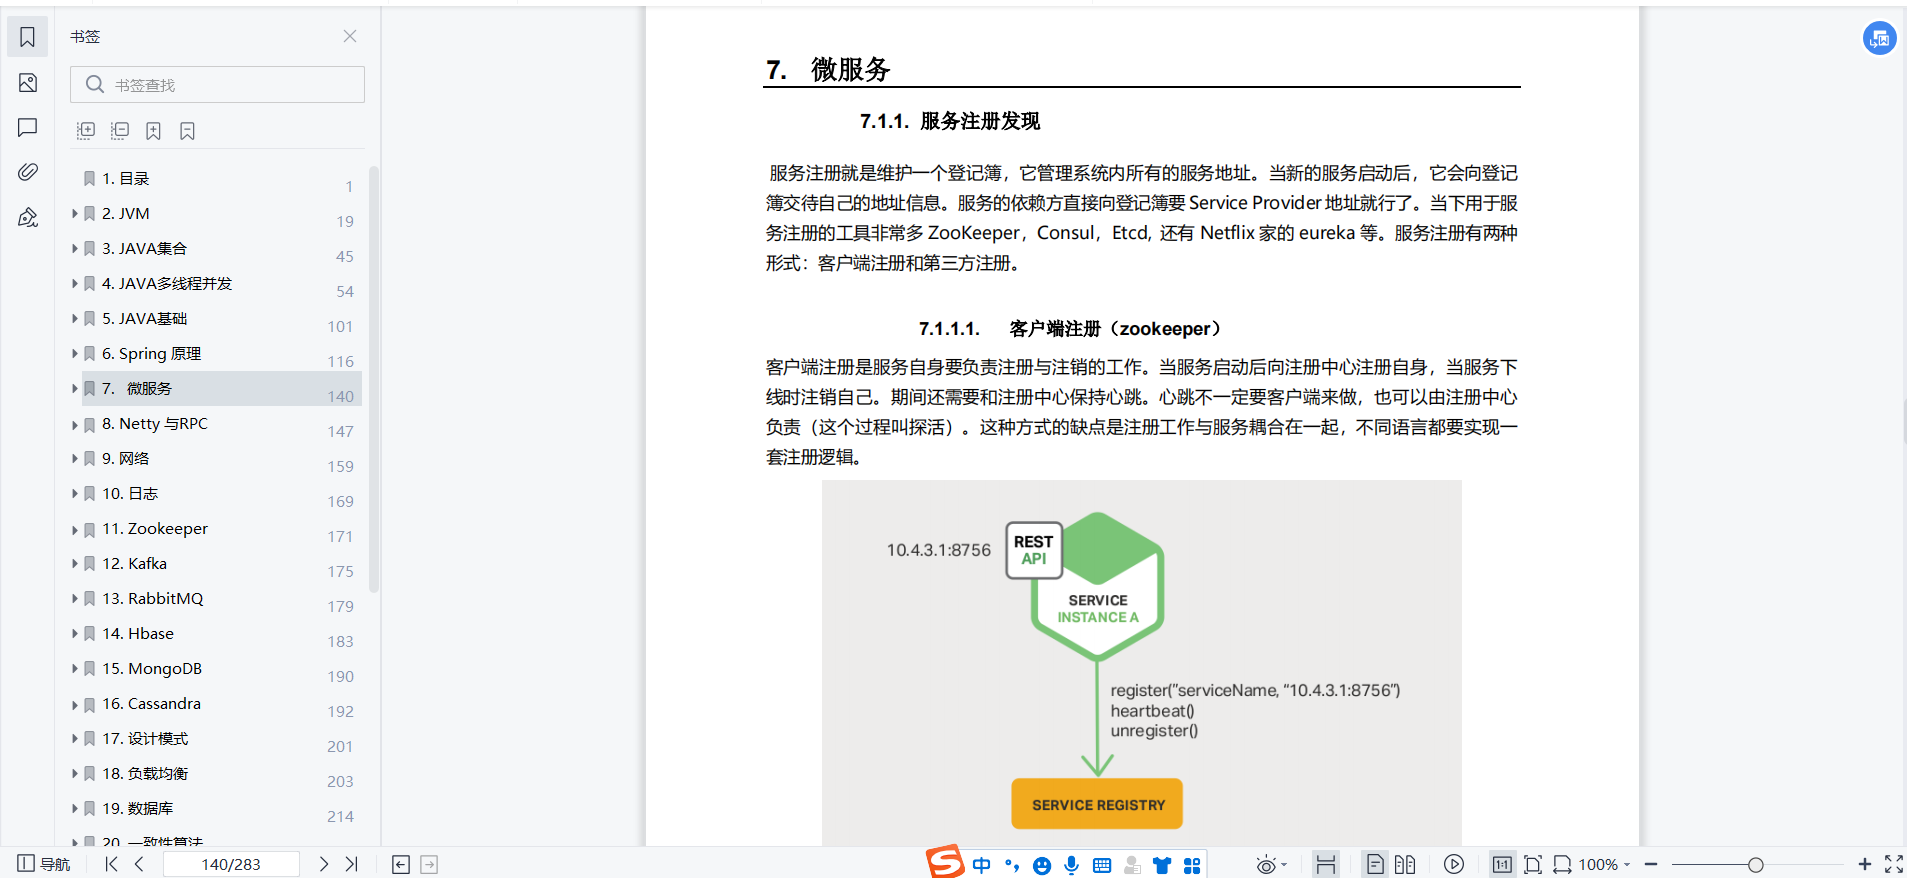Click the page number field 140/283
Image resolution: width=1907 pixels, height=878 pixels.
pos(231,864)
